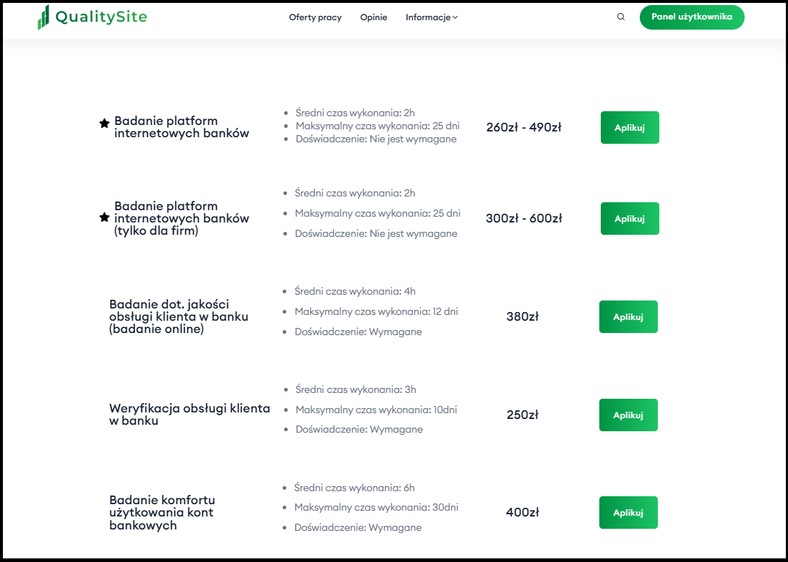
Task: Open Badanie platform internetowych banków title
Action: (181, 127)
